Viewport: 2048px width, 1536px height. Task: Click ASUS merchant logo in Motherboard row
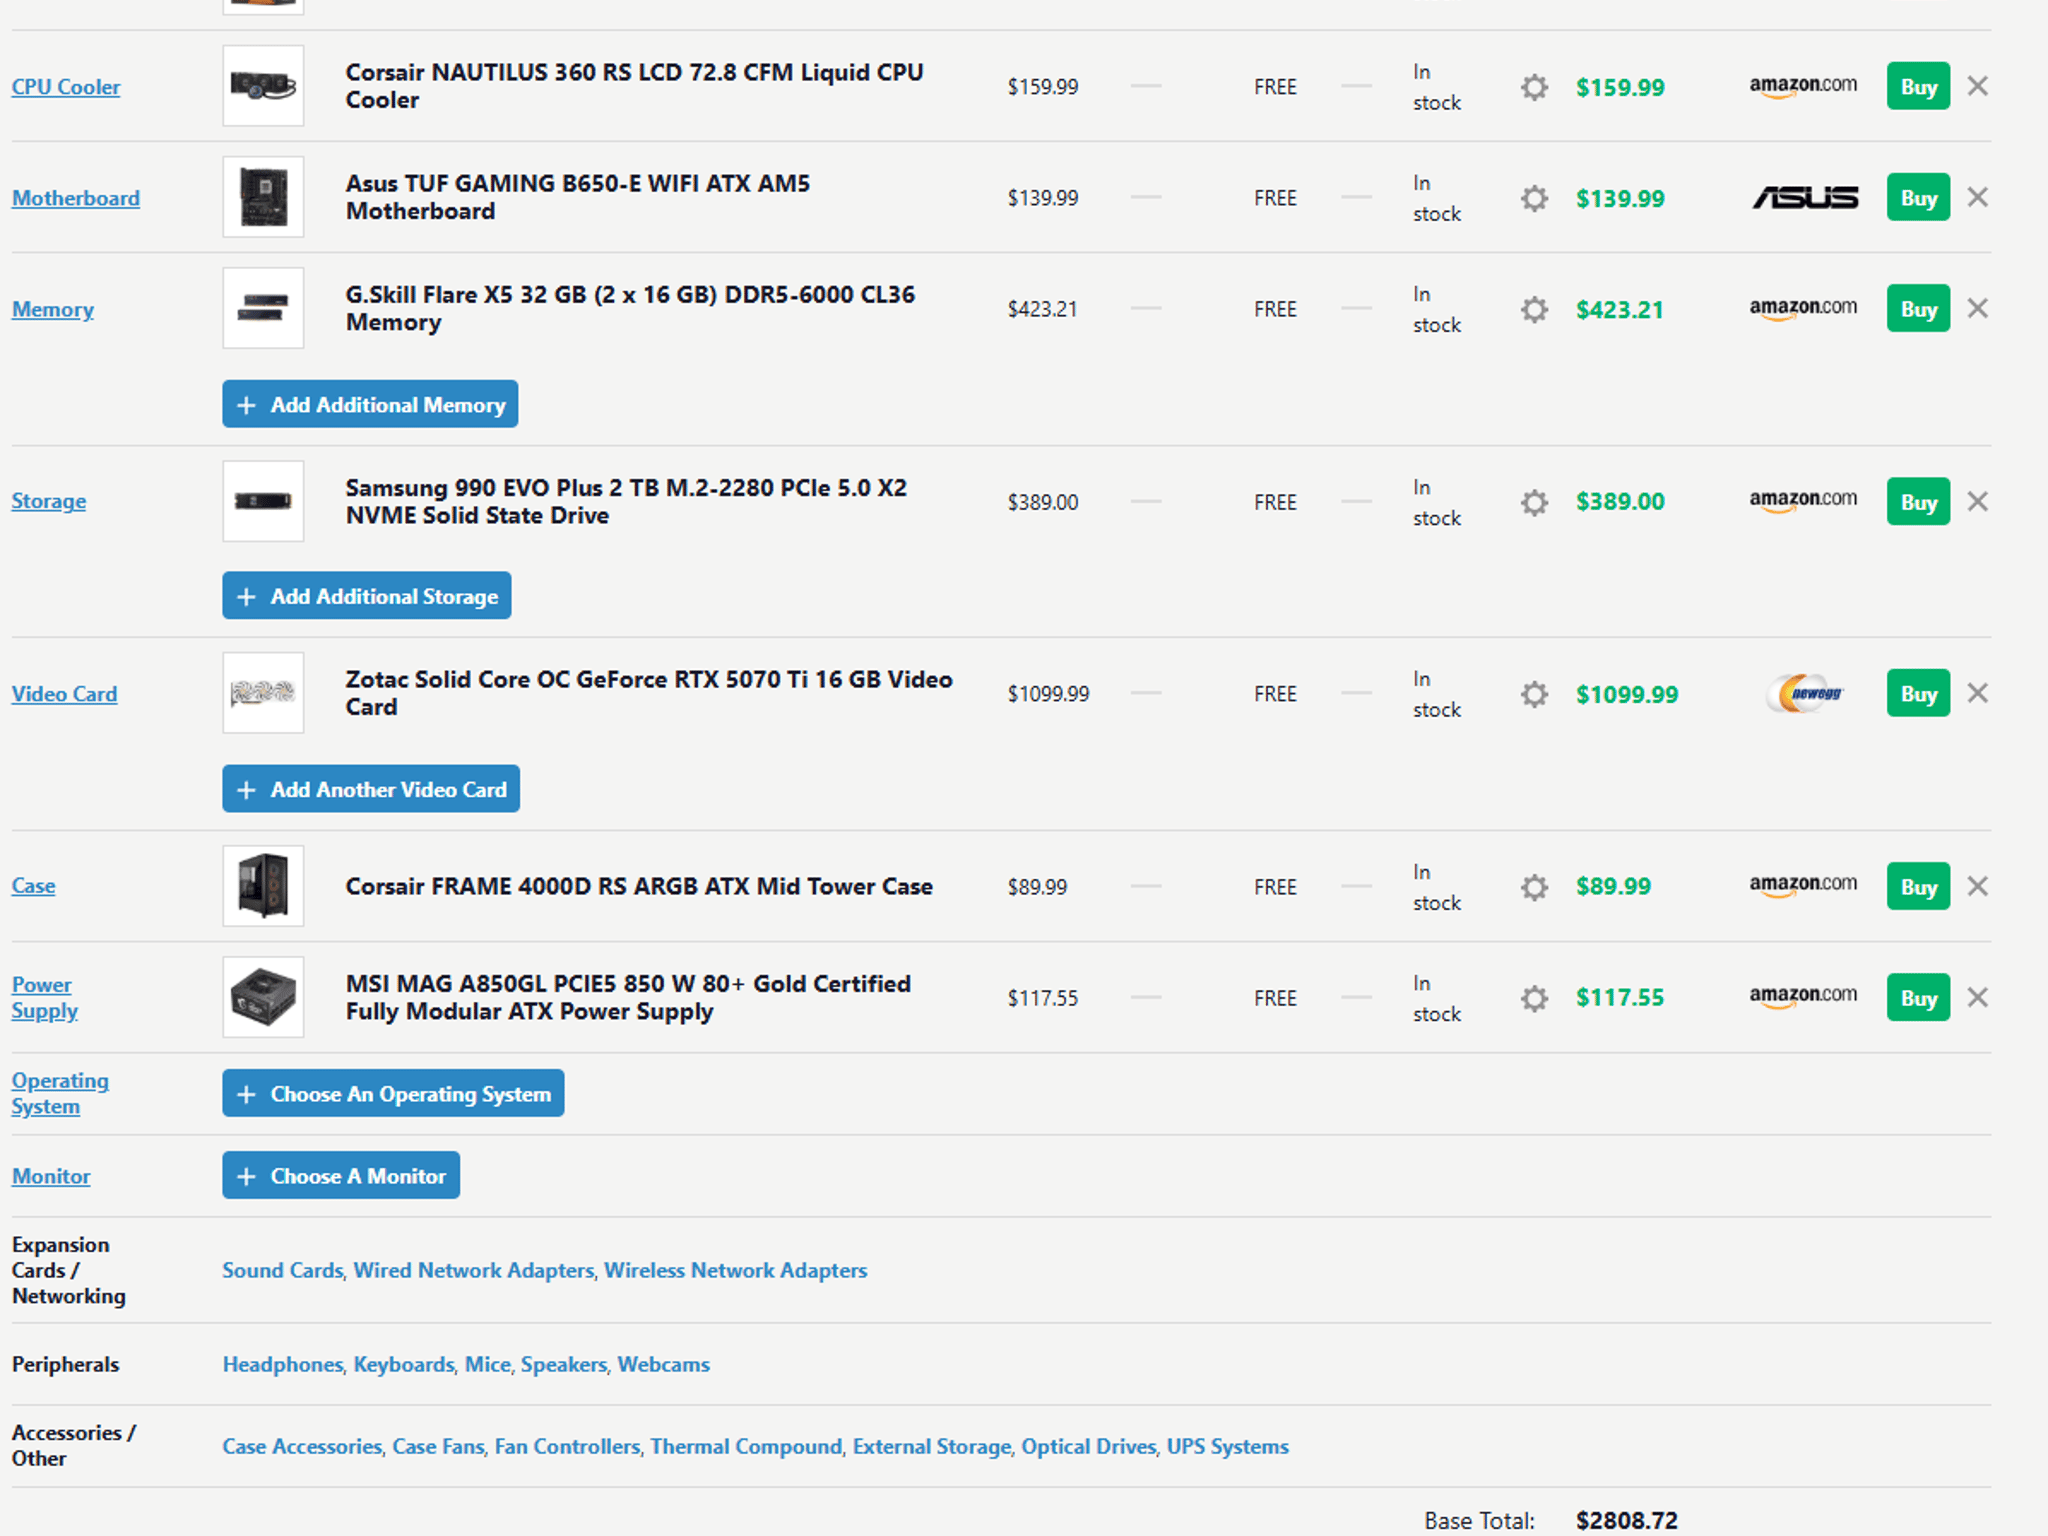[x=1805, y=198]
